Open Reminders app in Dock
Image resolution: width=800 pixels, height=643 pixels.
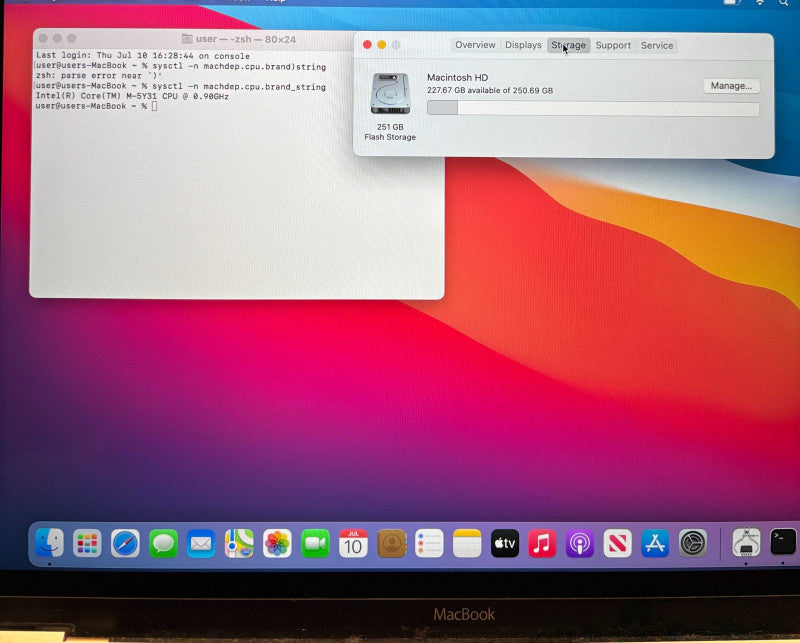tap(429, 543)
